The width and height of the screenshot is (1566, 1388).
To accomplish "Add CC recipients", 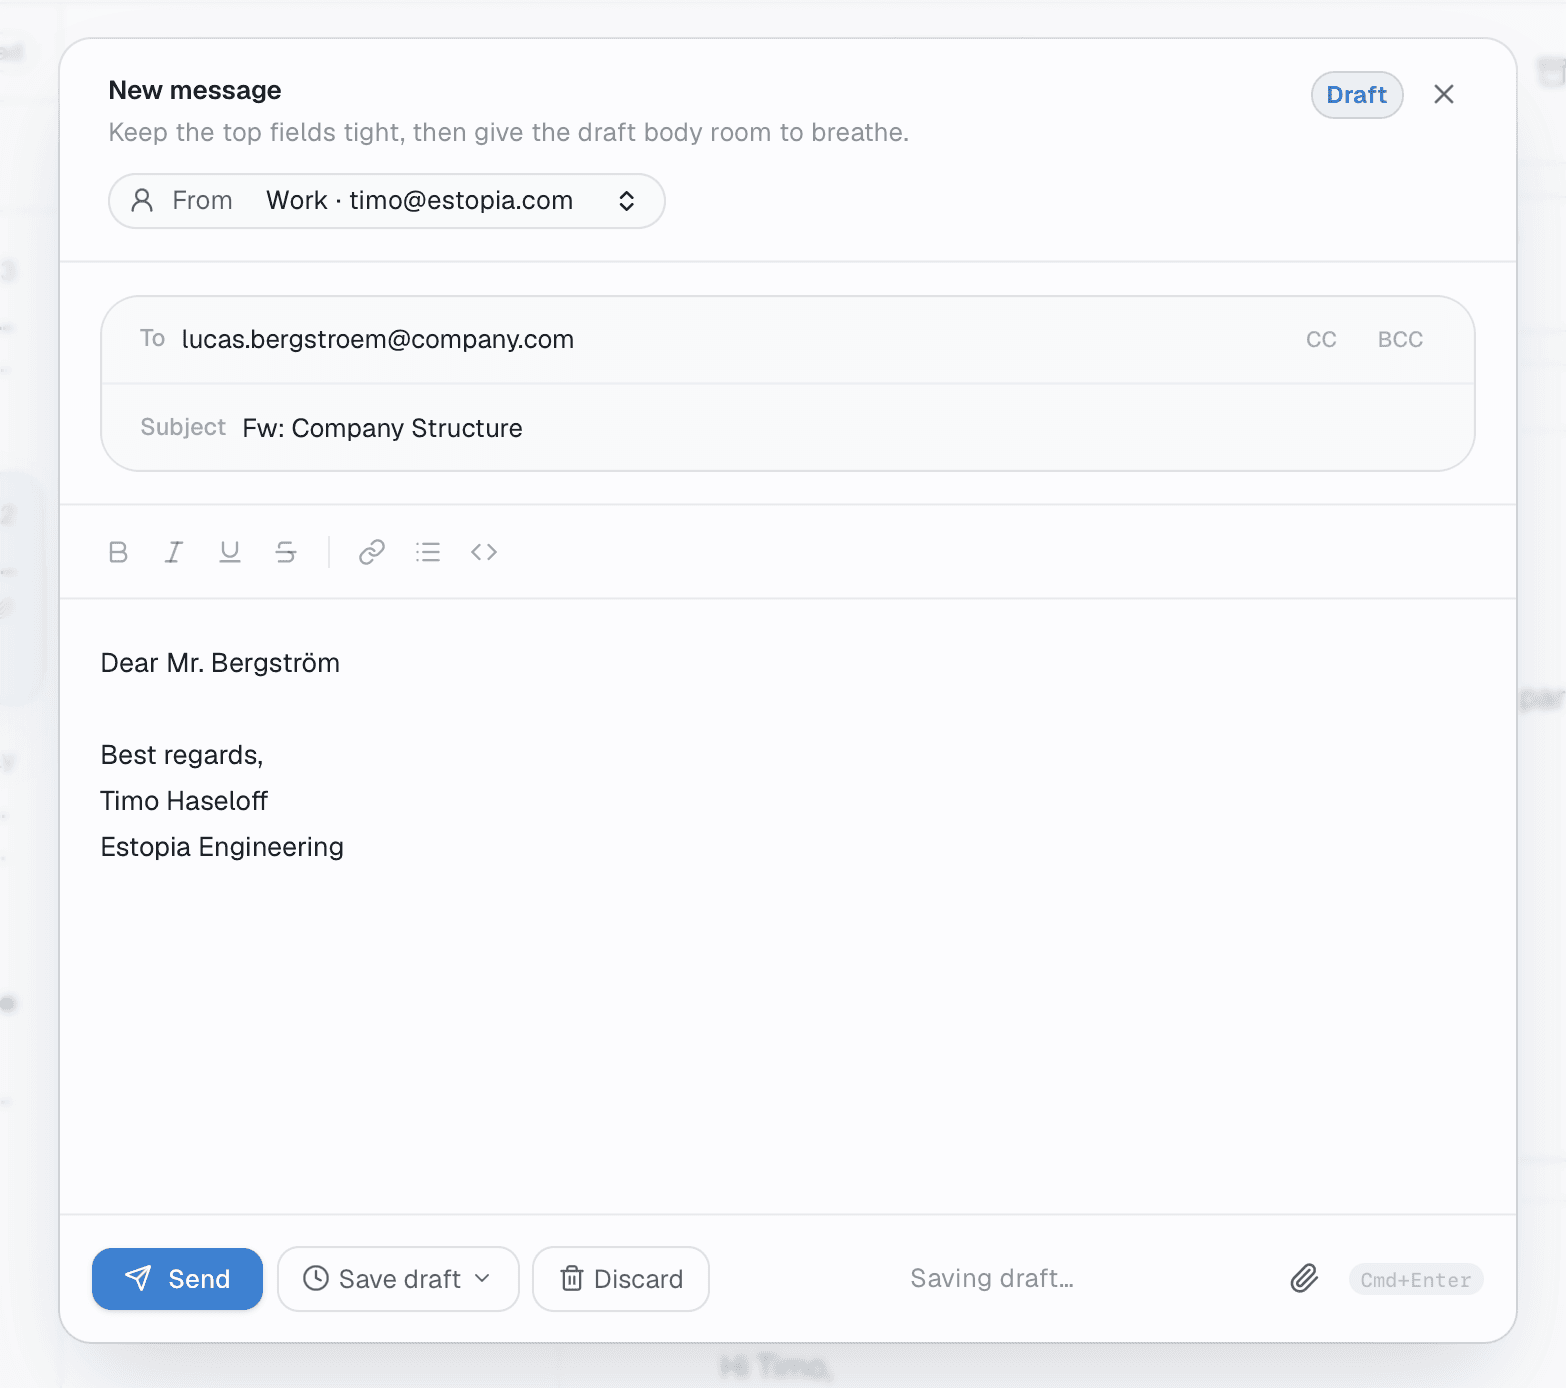I will (1321, 340).
